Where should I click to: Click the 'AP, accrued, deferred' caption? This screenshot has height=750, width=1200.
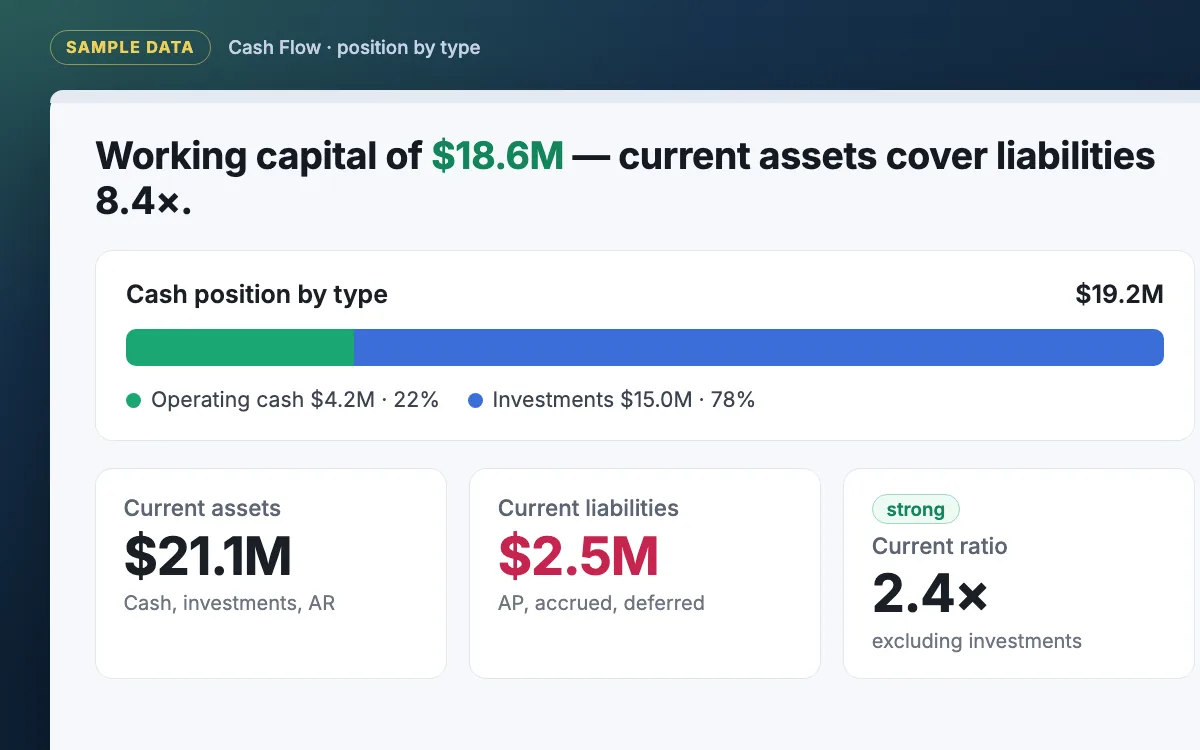tap(601, 603)
